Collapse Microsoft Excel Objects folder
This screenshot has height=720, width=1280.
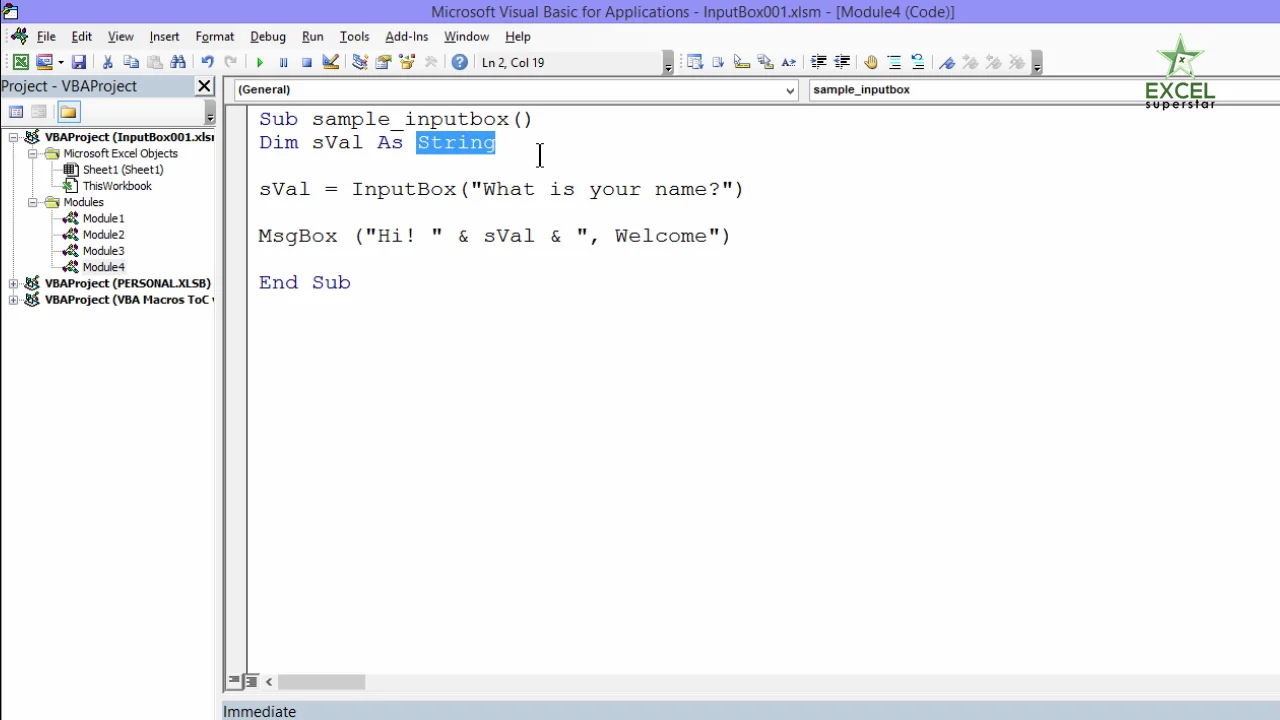click(x=32, y=154)
